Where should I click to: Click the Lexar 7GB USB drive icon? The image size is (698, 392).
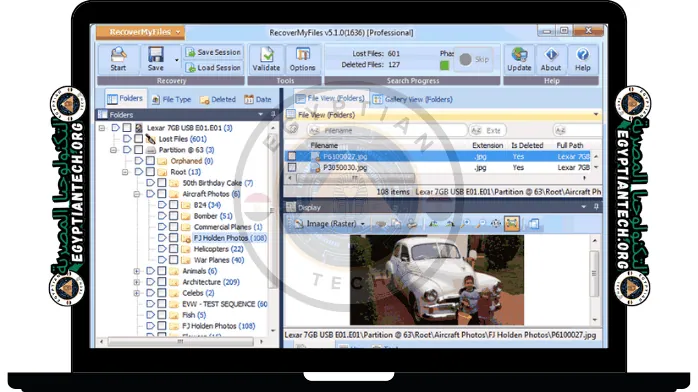tap(139, 128)
